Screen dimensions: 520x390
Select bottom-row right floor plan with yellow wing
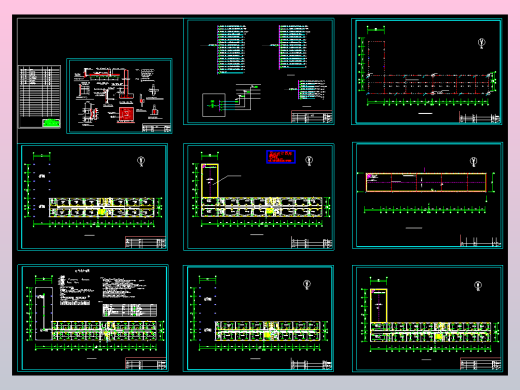pyautogui.click(x=427, y=318)
